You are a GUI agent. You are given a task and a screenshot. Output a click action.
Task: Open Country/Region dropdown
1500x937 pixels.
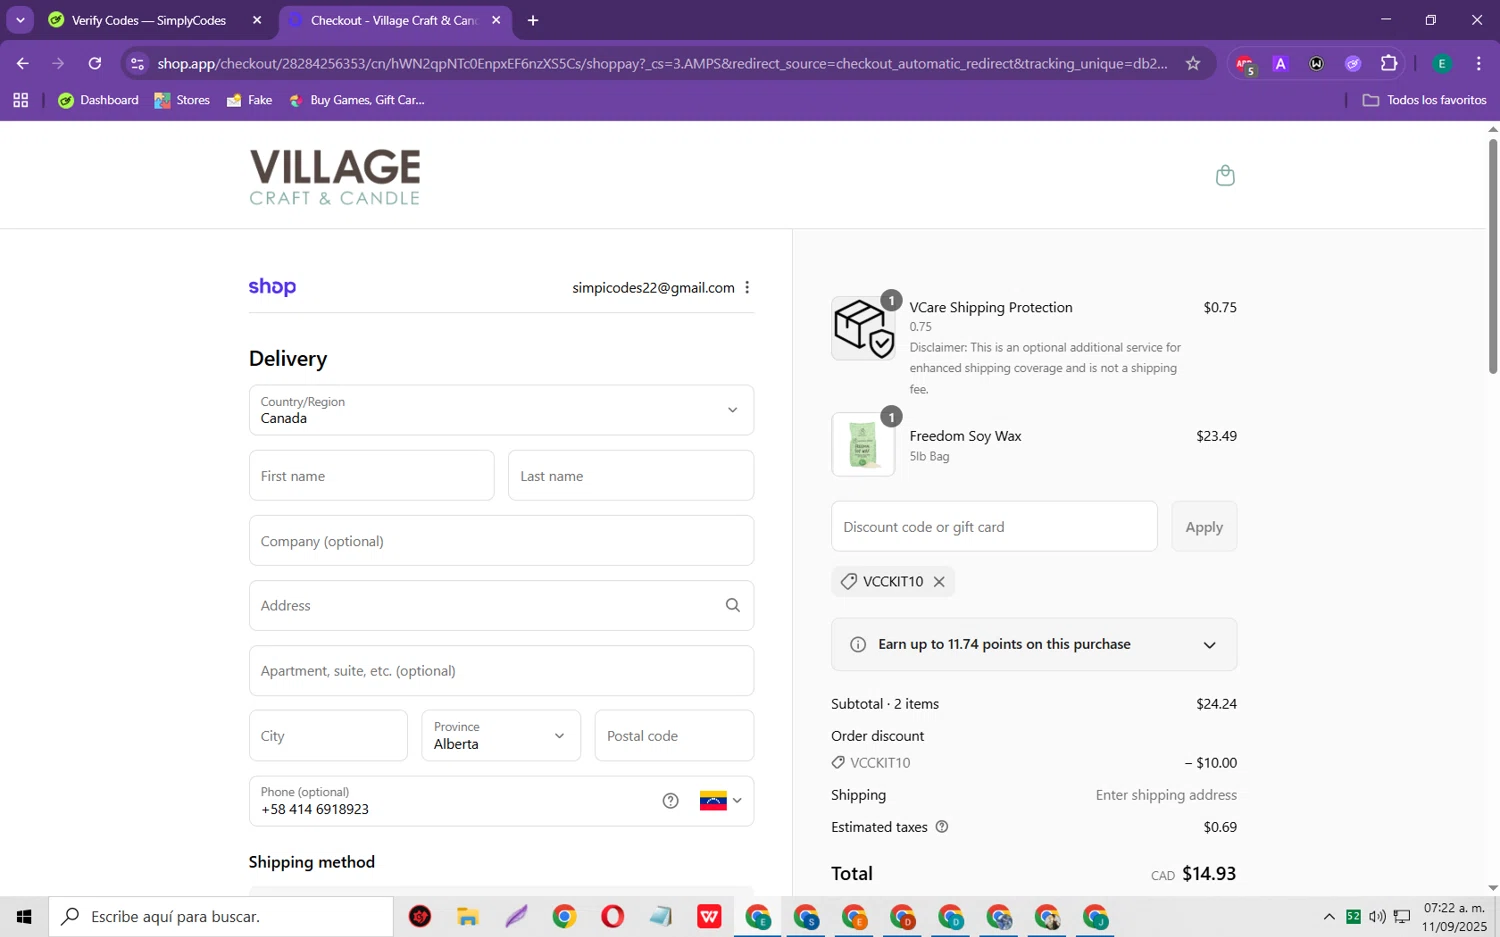pyautogui.click(x=501, y=410)
